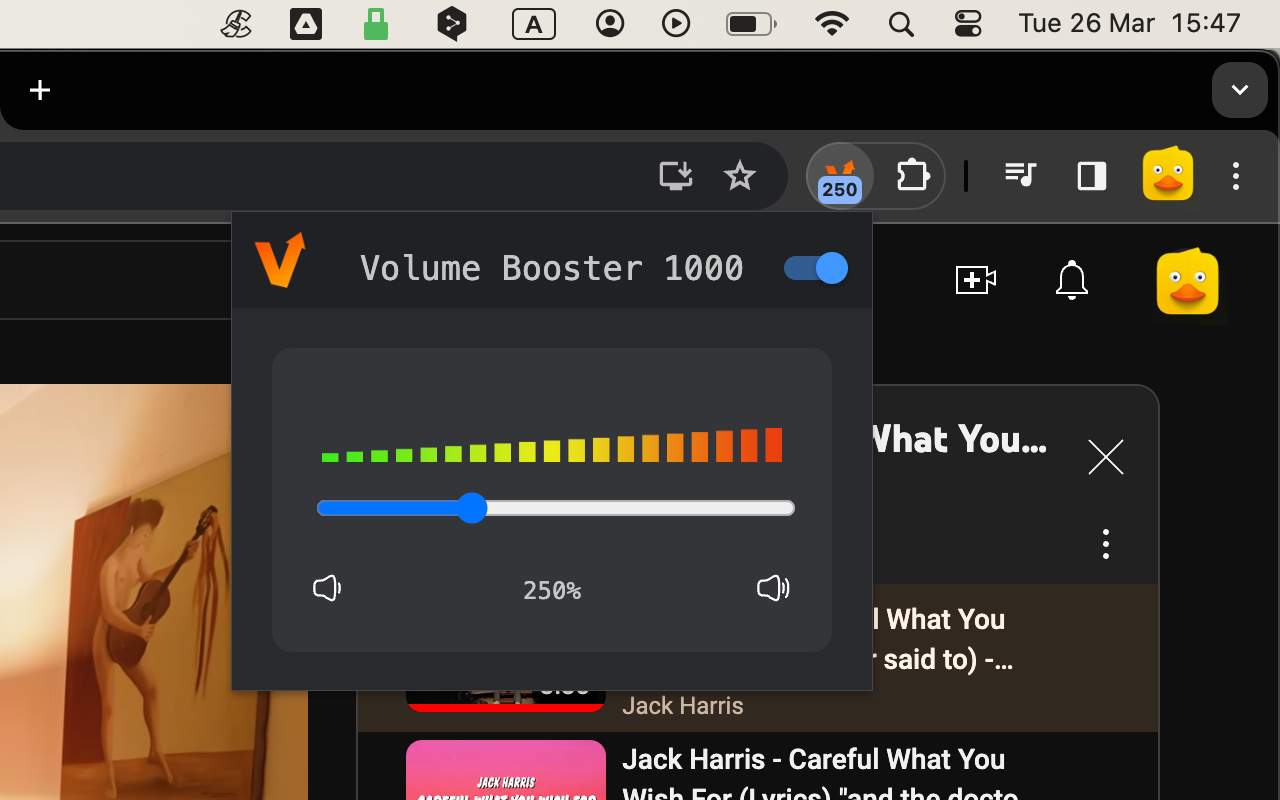The height and width of the screenshot is (800, 1280).
Task: Click the green lock menu bar icon
Action: tap(376, 24)
